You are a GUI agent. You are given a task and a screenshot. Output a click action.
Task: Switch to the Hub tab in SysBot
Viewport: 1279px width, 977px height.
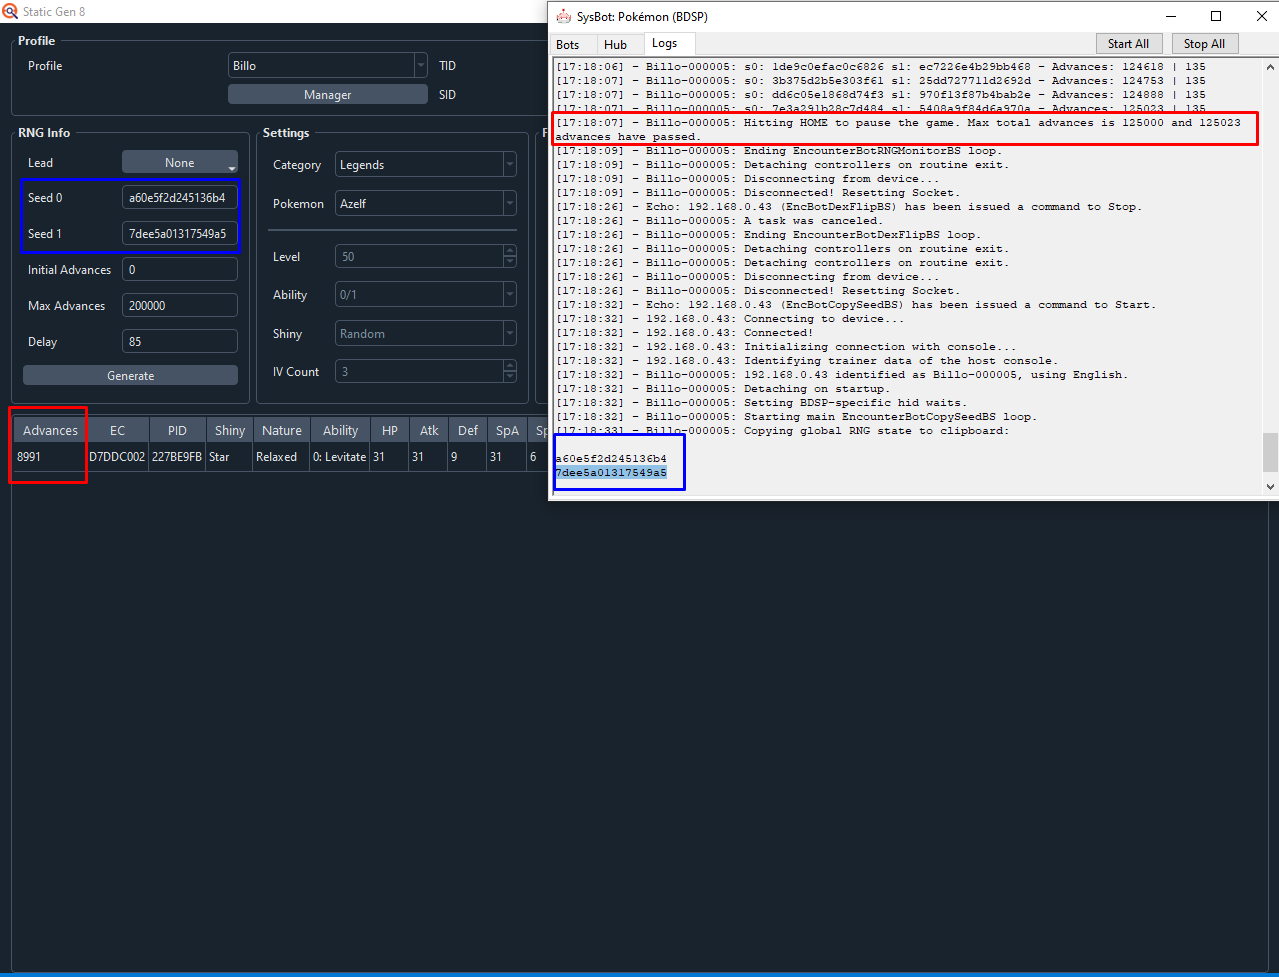coord(616,44)
